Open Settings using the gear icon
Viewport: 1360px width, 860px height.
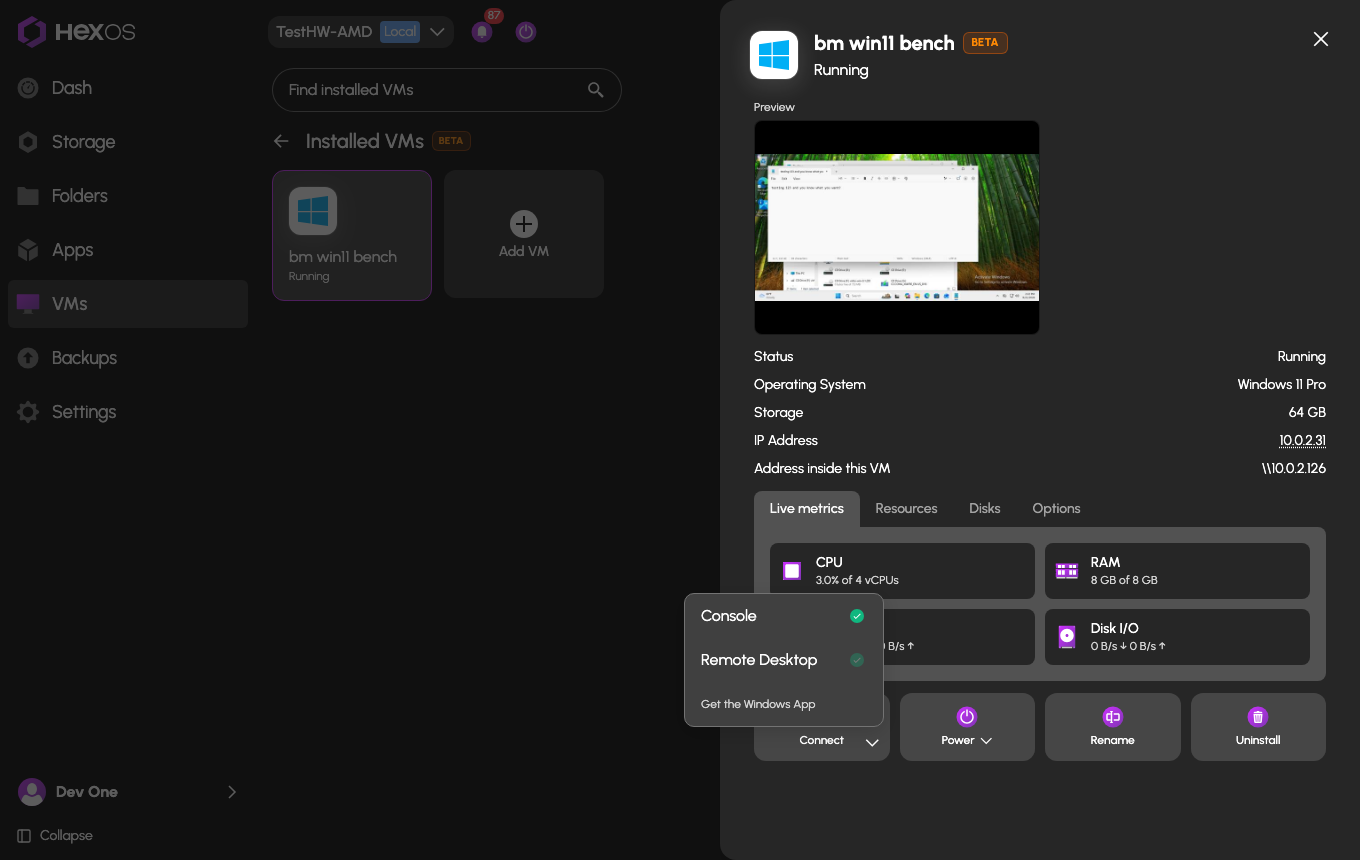tap(28, 412)
